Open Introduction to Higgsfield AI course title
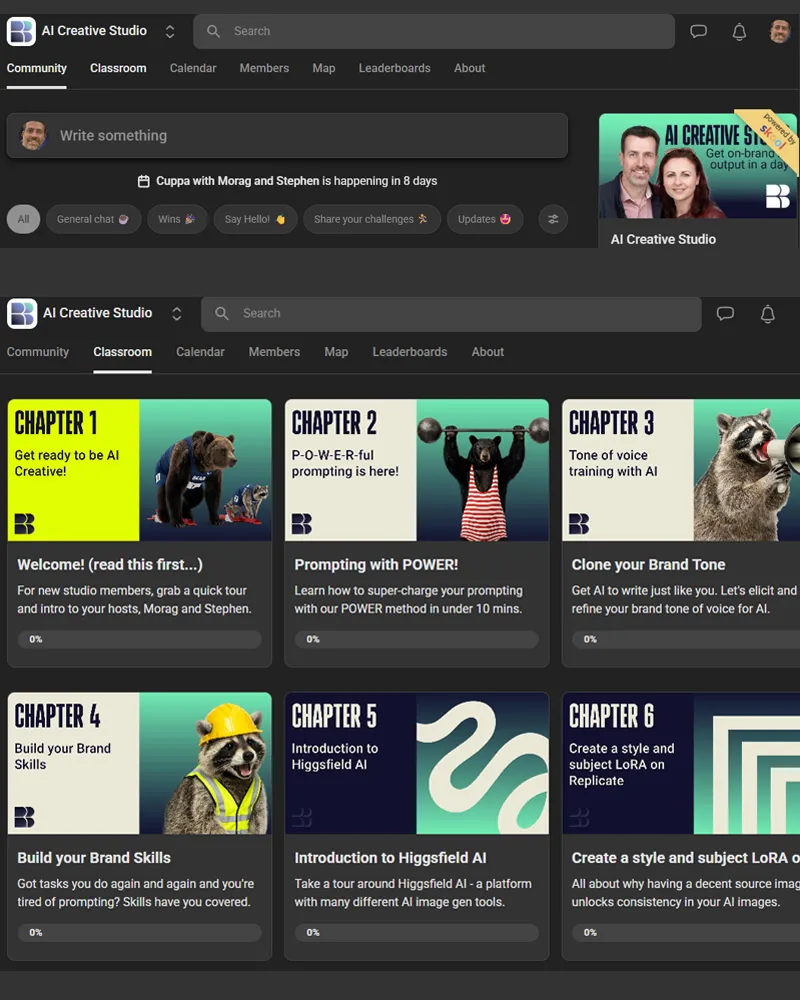This screenshot has height=1000, width=800. coord(390,858)
